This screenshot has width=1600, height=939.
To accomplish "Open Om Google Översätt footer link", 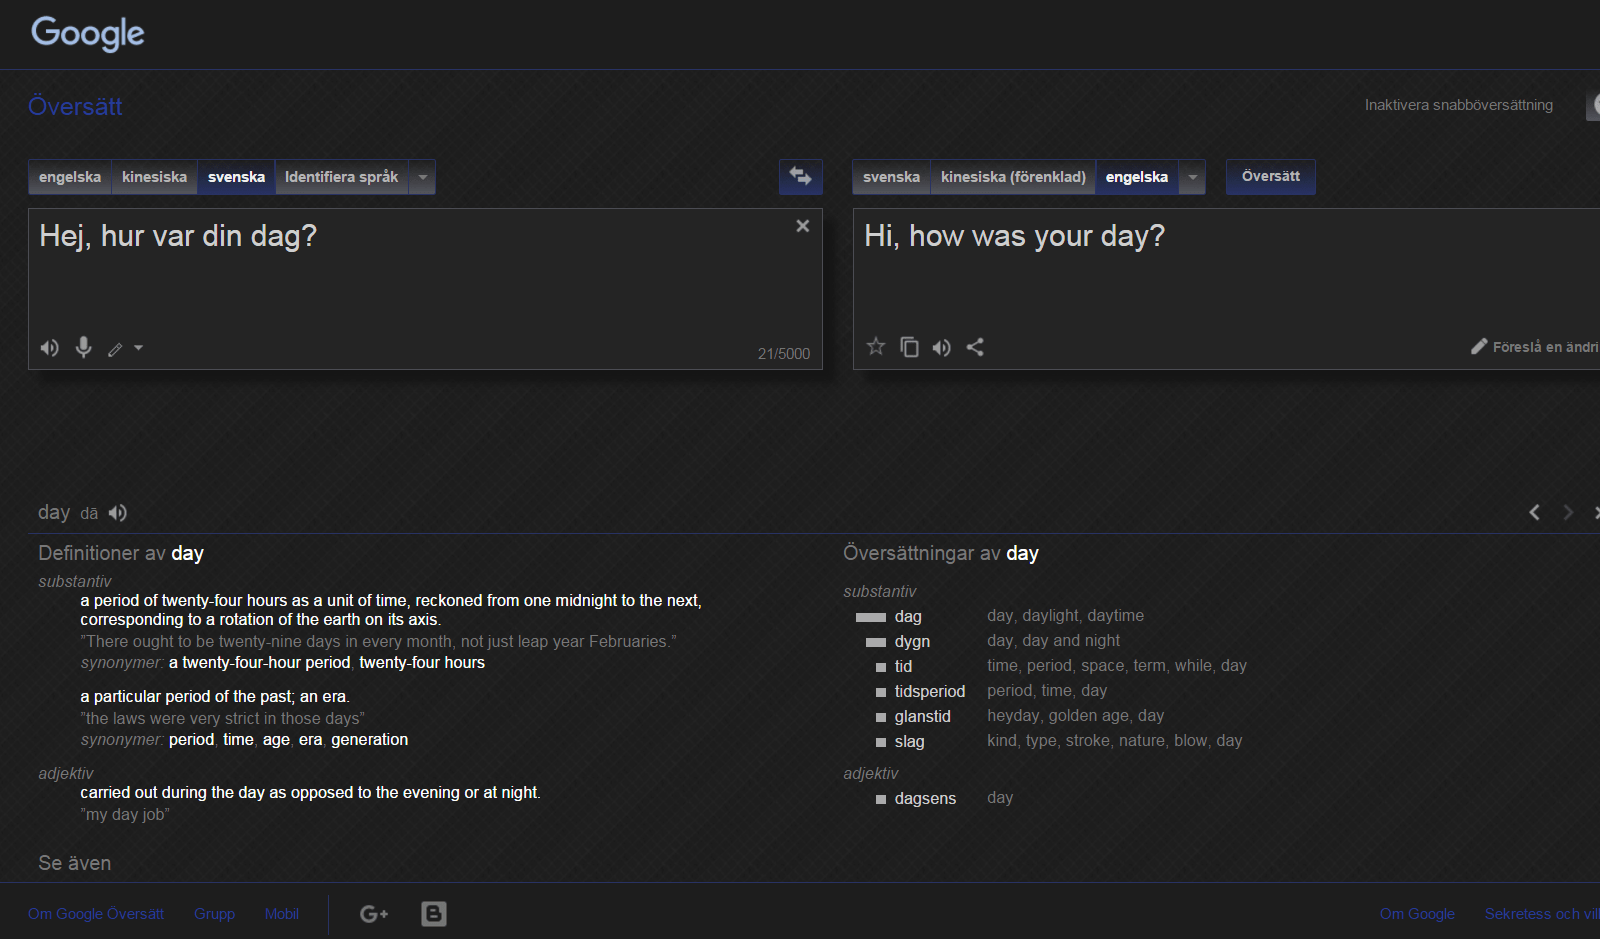I will (x=96, y=914).
